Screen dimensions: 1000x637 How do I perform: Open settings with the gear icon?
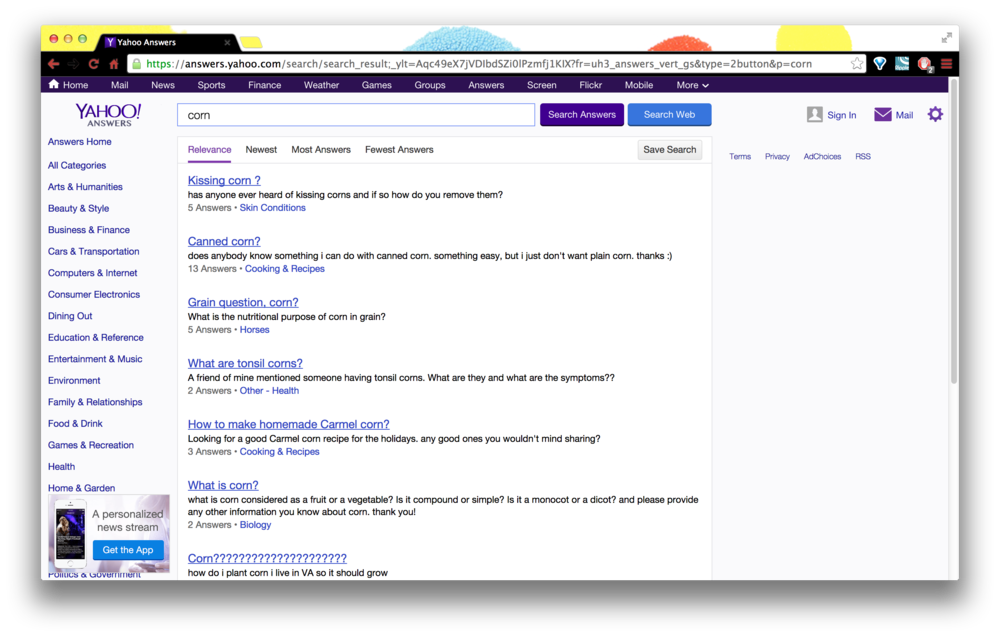(935, 115)
